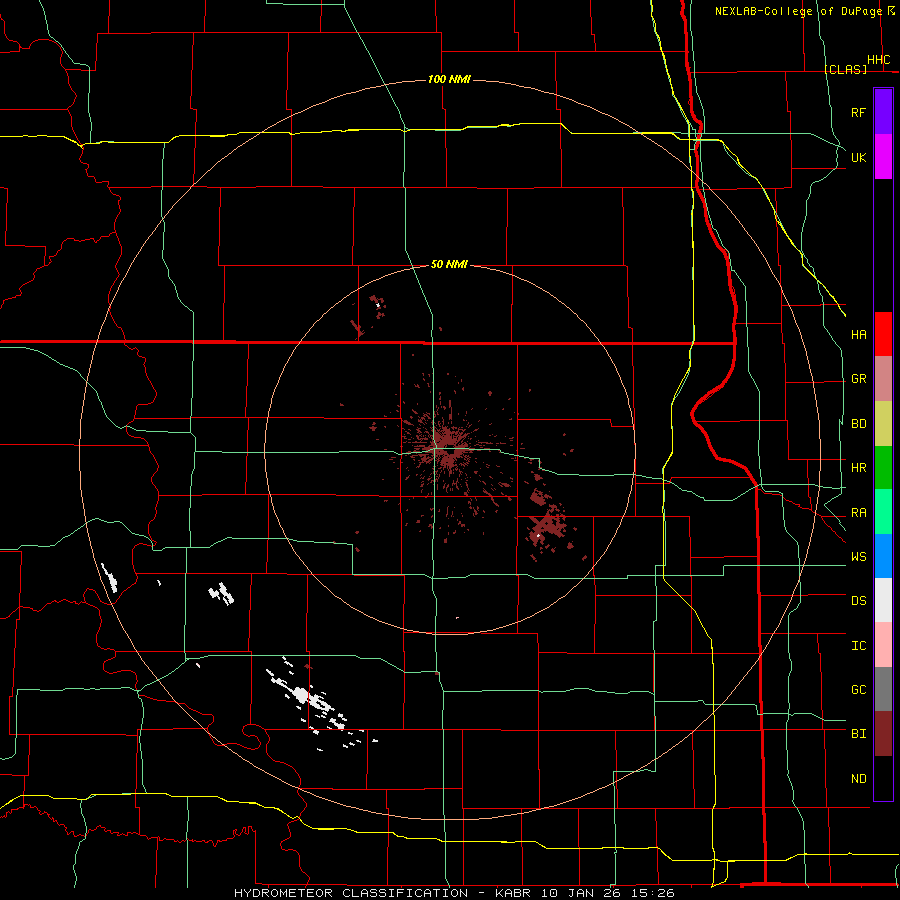Click the yellow BD legend color swatch
This screenshot has width=900, height=900.
tap(883, 424)
